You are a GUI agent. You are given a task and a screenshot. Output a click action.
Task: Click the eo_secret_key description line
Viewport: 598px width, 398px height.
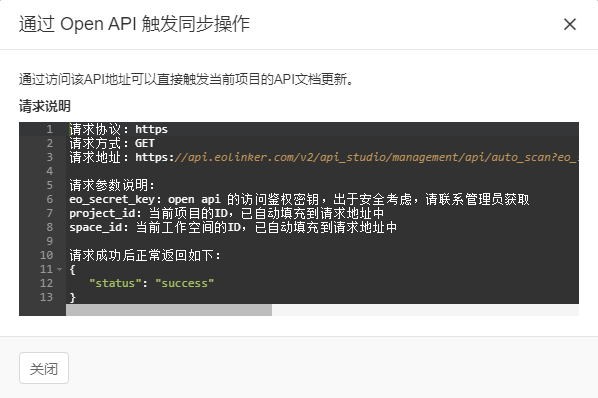coord(299,199)
